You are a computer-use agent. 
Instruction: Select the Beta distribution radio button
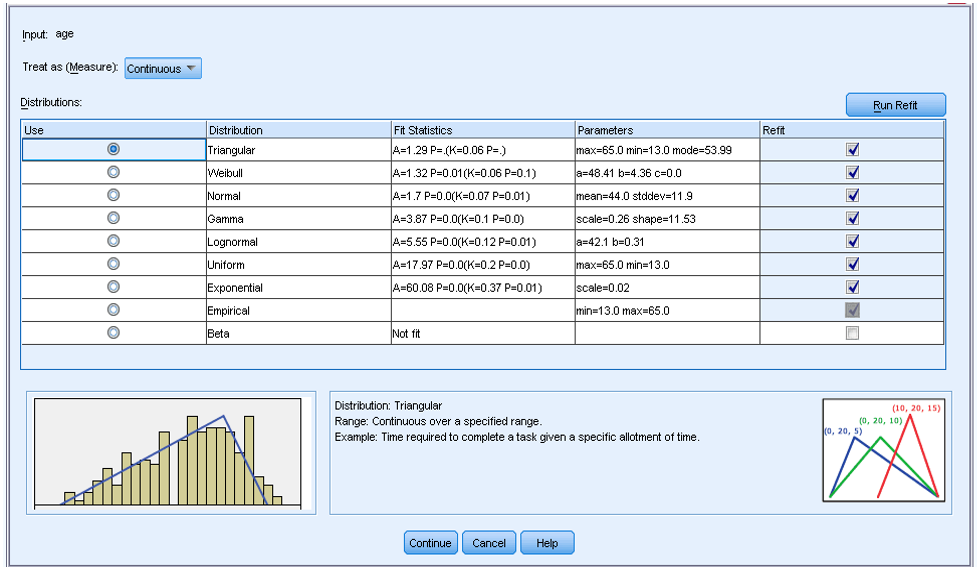point(113,333)
